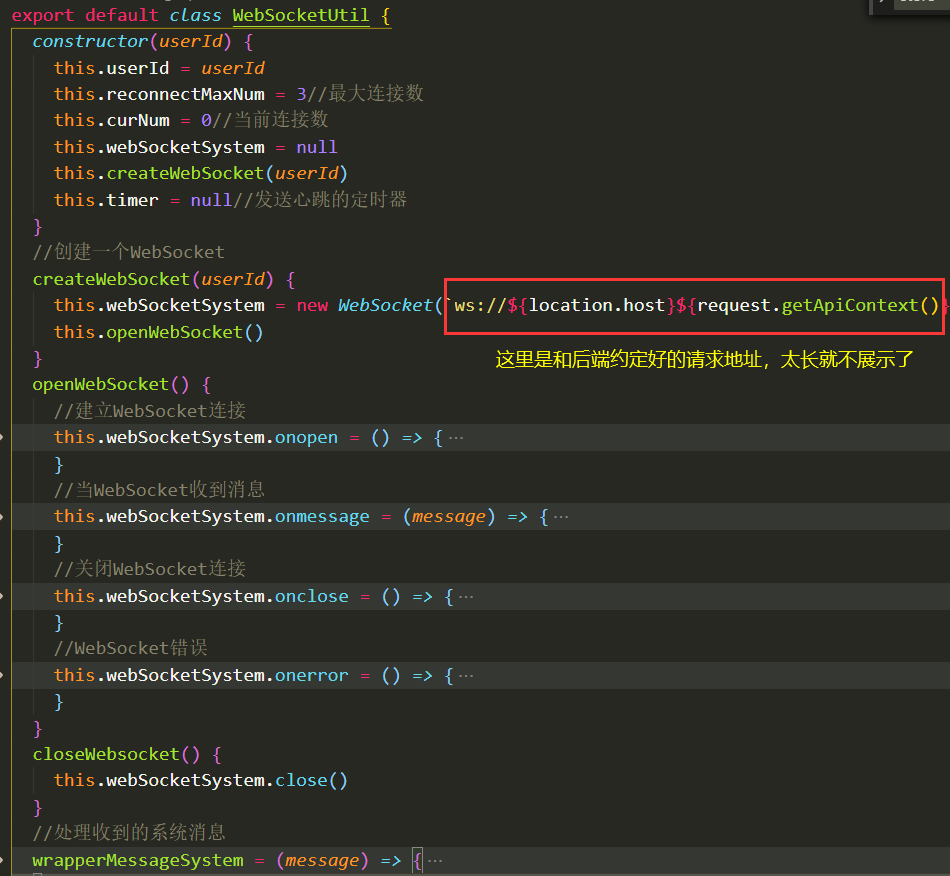Click the comment '//创建一个WebSocket'
The width and height of the screenshot is (950, 876).
(x=128, y=252)
